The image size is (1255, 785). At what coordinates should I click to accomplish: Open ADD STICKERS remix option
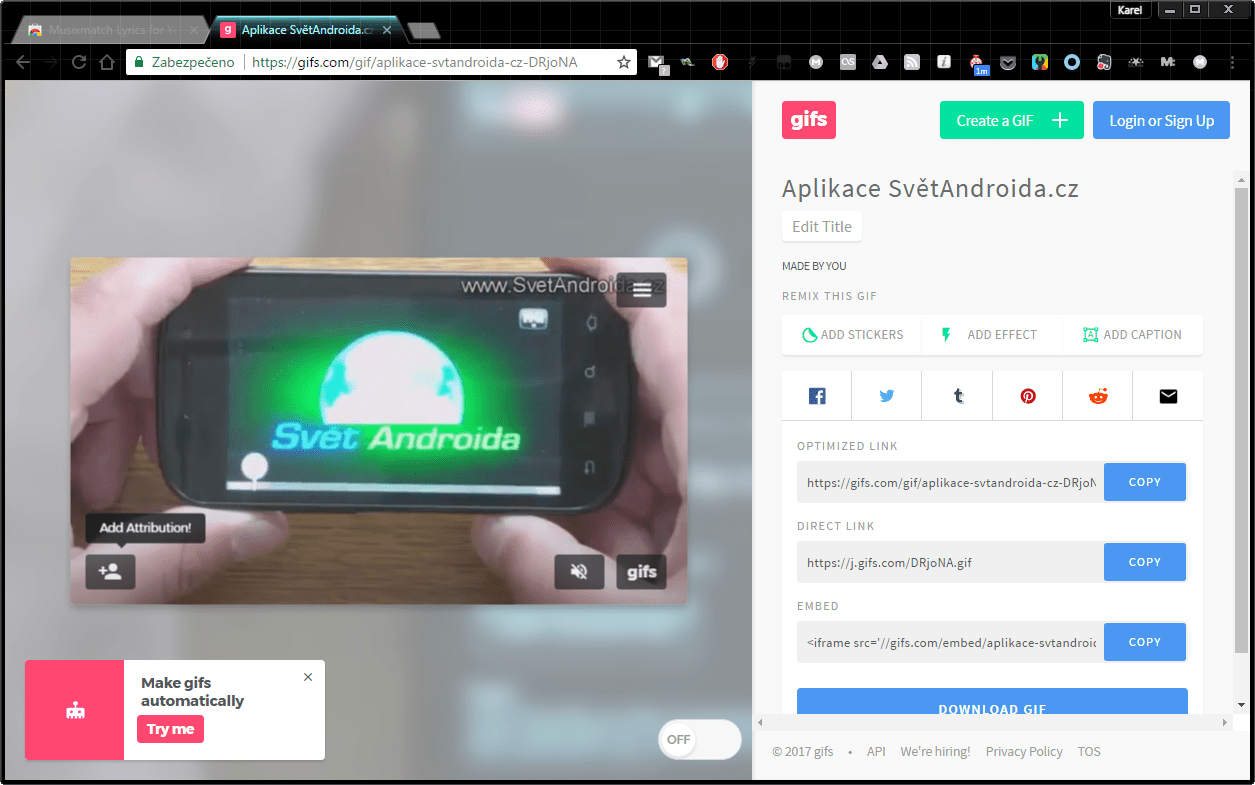[x=853, y=335]
